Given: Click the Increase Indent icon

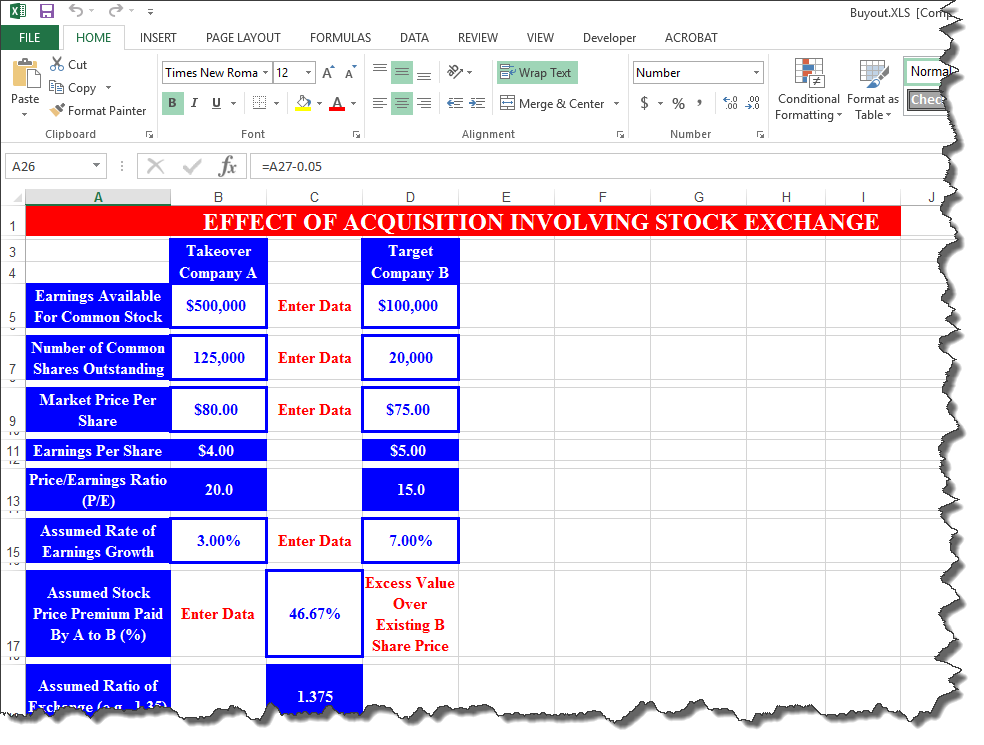Looking at the screenshot, I should tap(477, 103).
